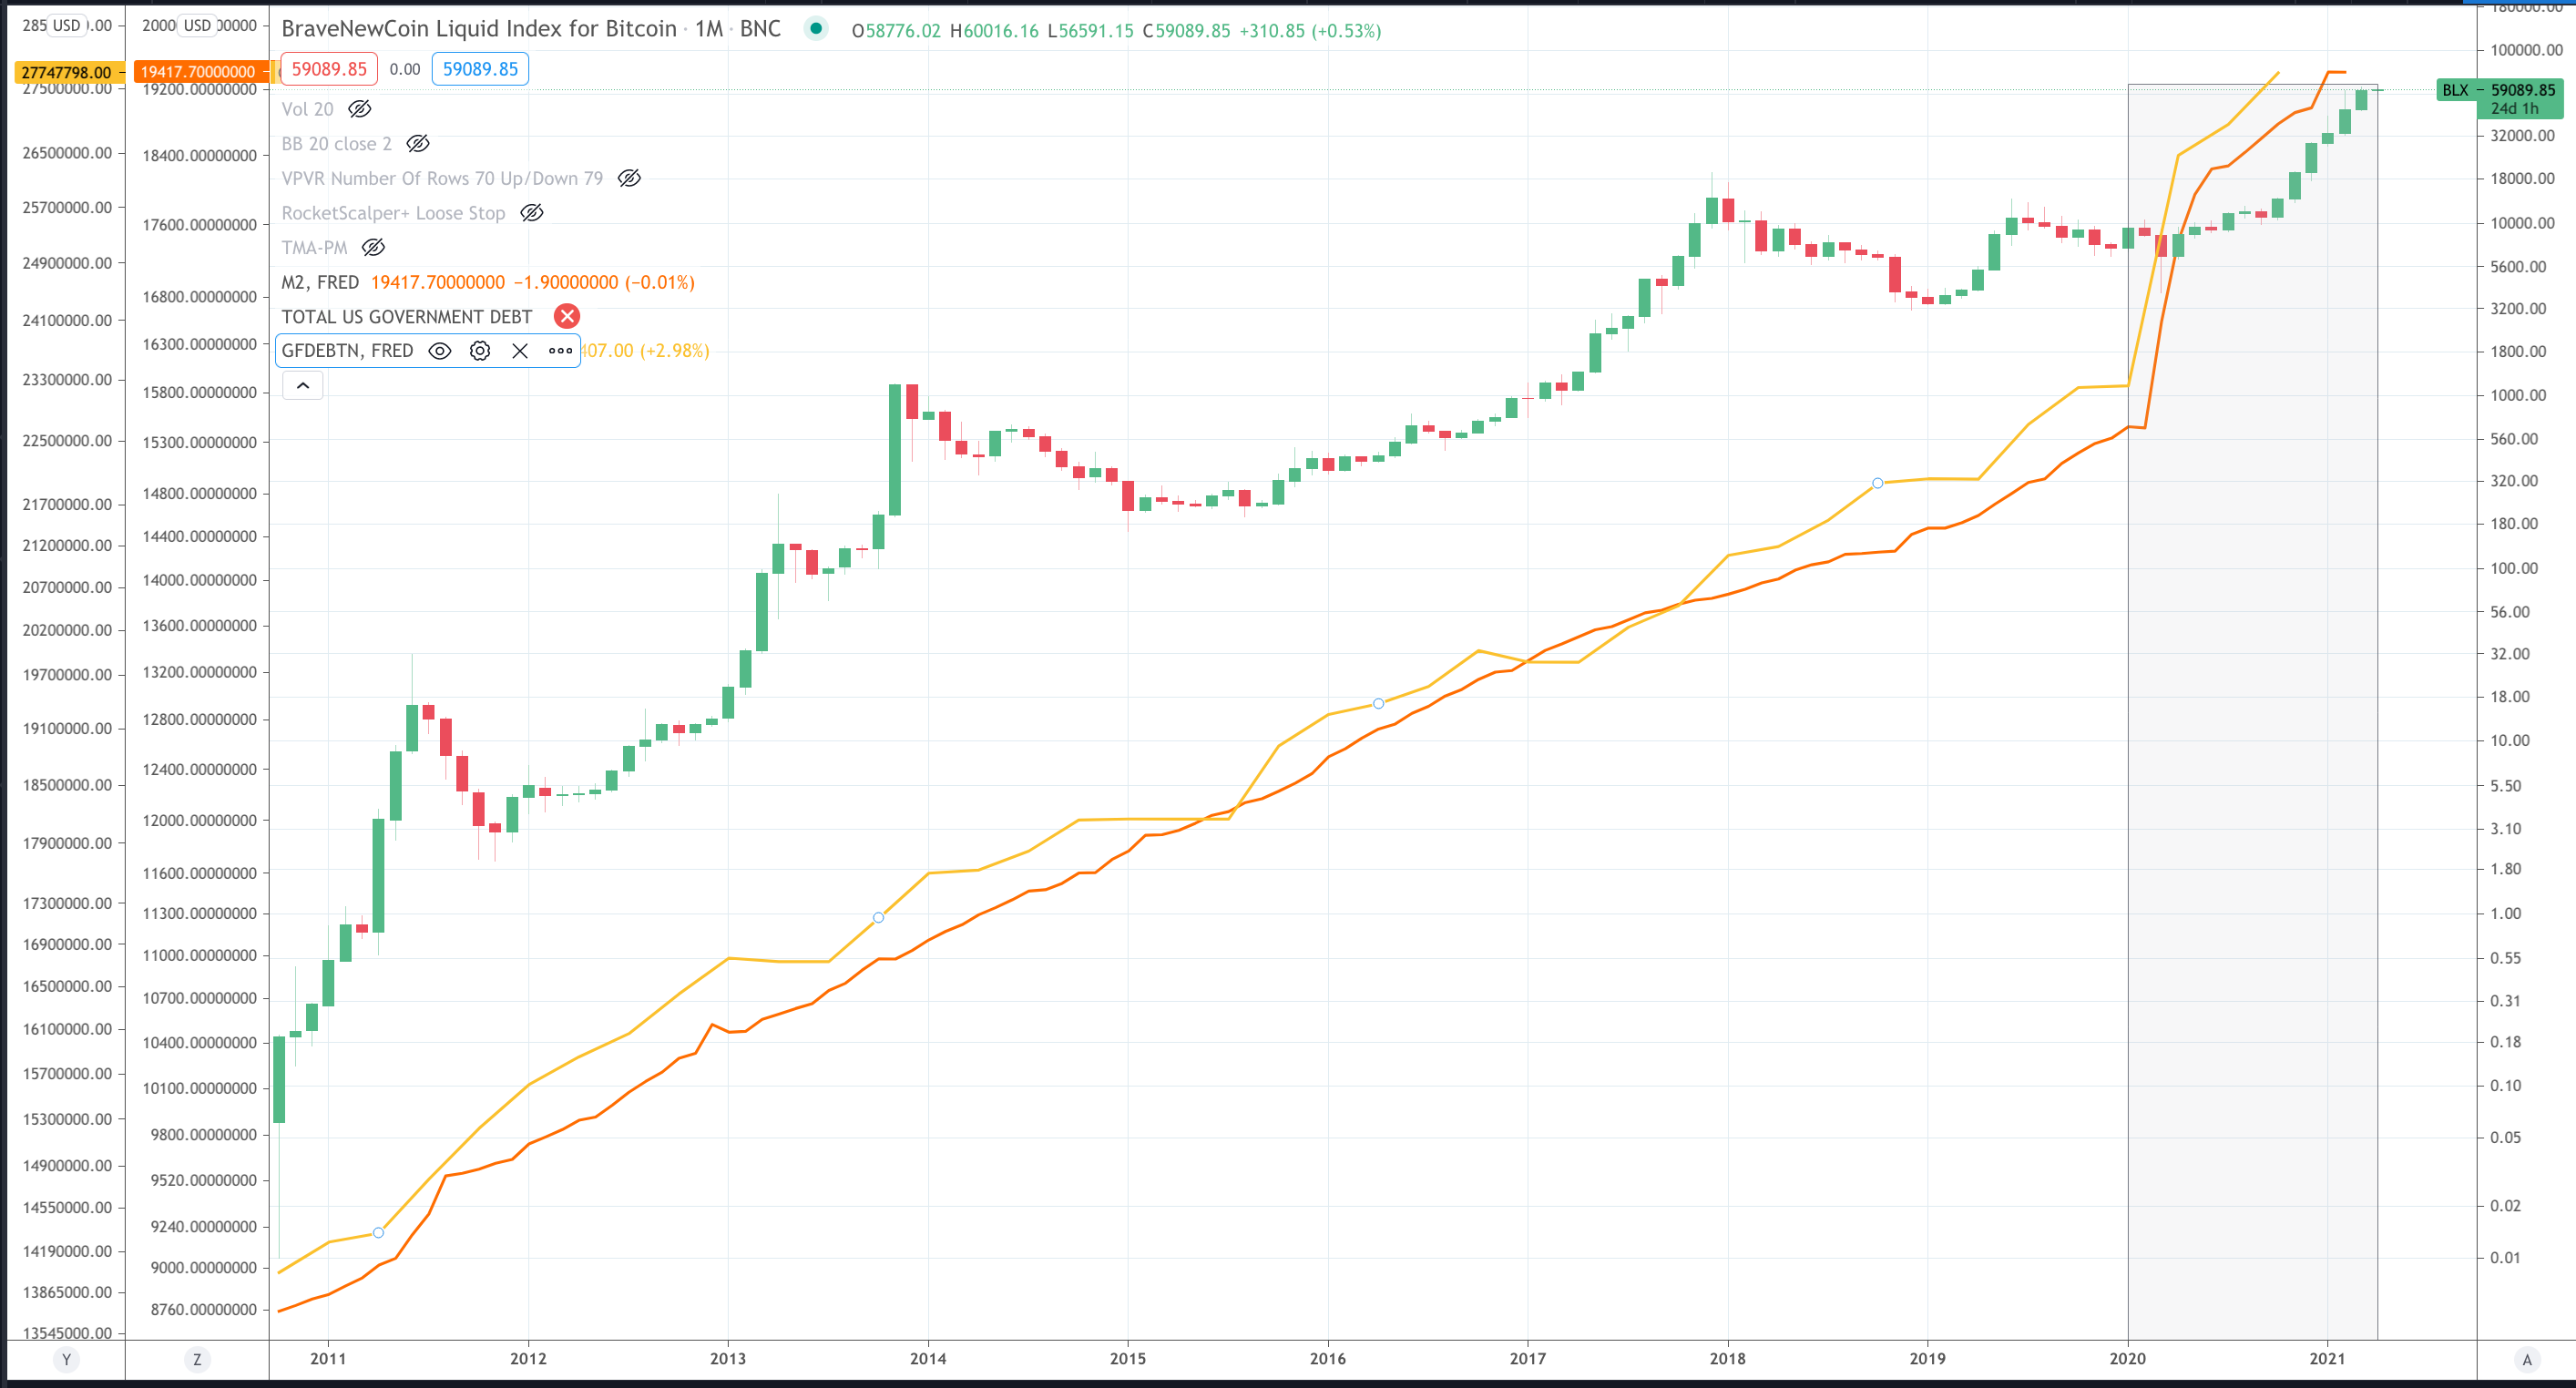Open USD currency selector on leftmost scale
This screenshot has height=1388, width=2576.
pos(66,25)
